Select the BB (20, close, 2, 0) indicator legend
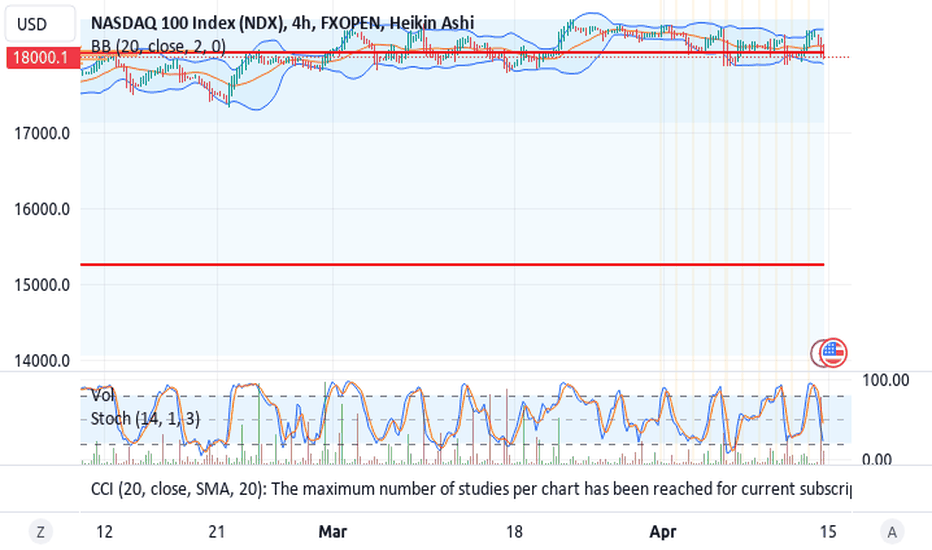Viewport: 932px width, 550px height. coord(158,46)
